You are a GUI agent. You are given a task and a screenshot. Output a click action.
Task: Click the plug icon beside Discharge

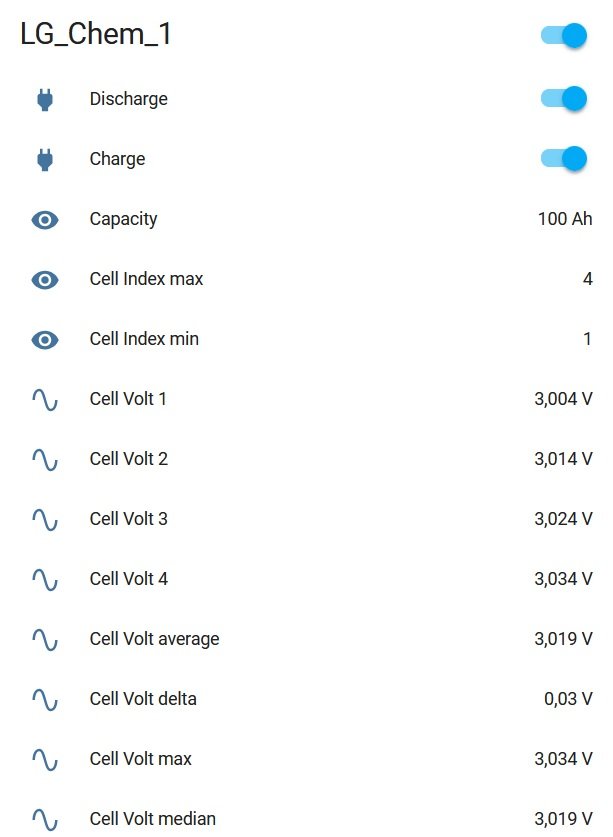tap(45, 99)
